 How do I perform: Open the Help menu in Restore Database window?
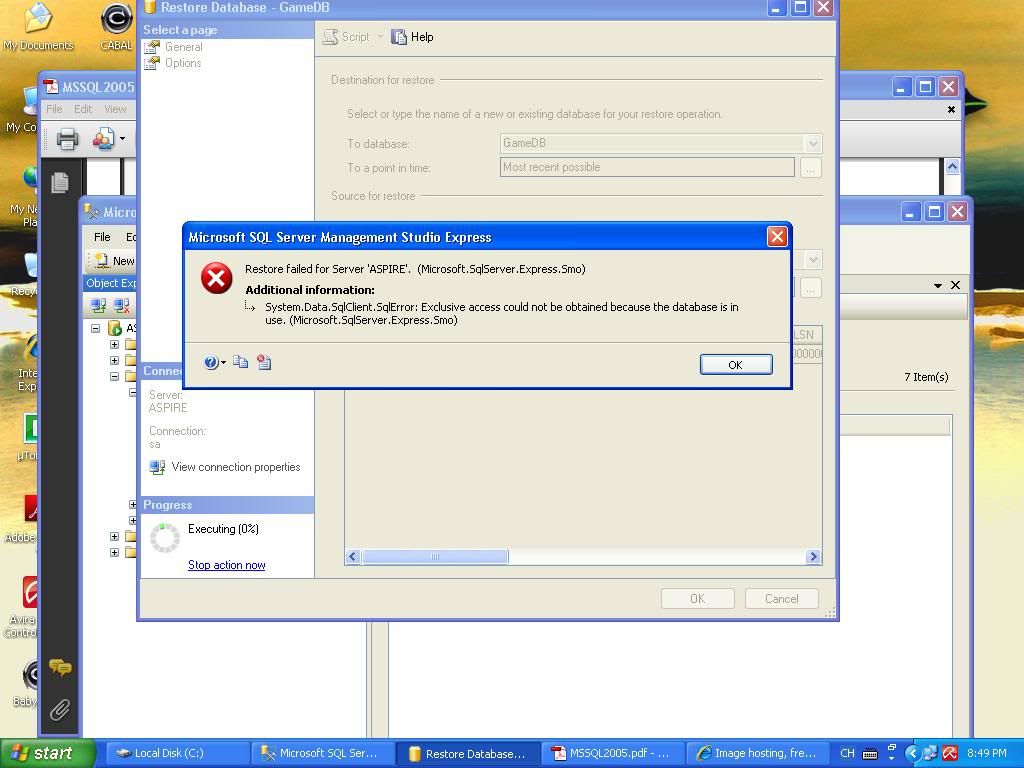[412, 37]
